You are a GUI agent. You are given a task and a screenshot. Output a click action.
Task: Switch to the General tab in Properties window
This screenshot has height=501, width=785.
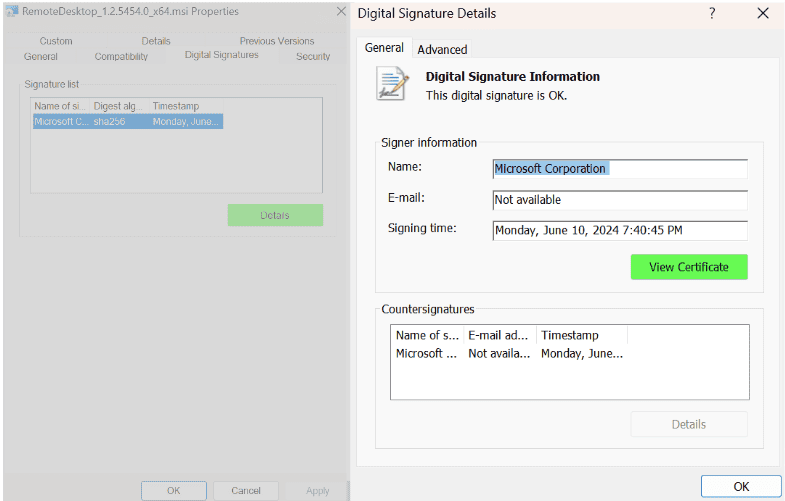pos(41,57)
